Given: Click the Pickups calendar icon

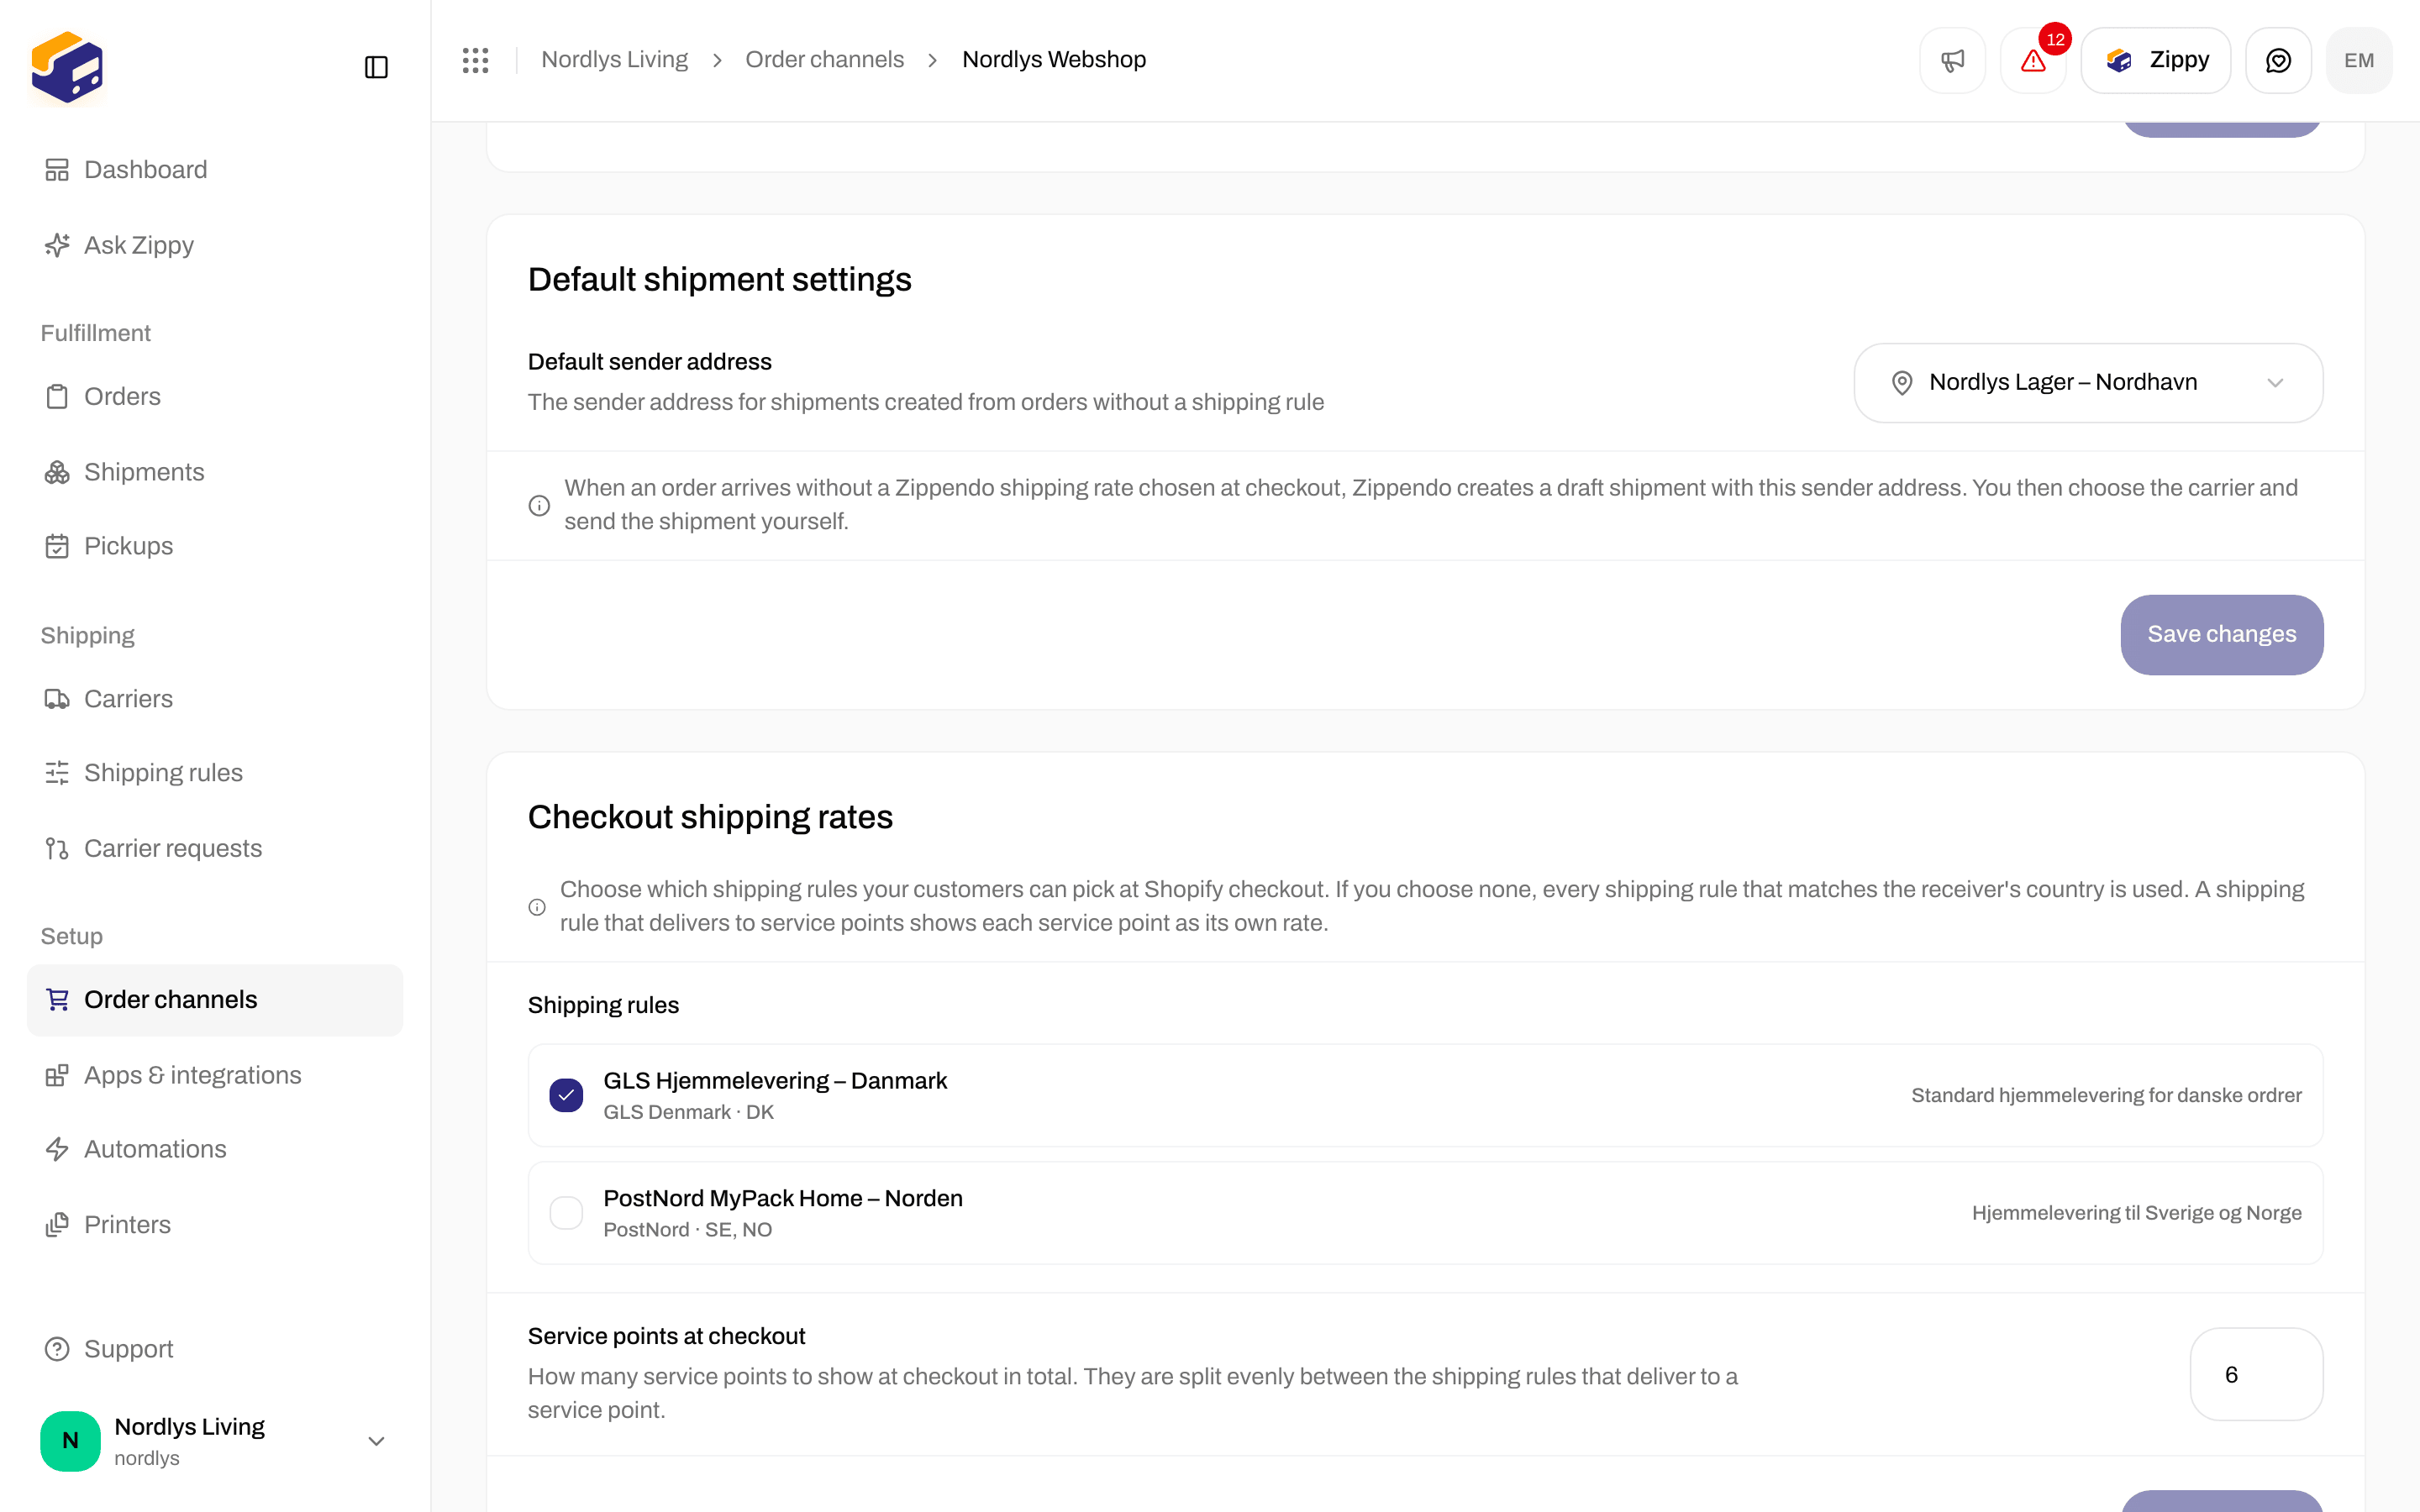Looking at the screenshot, I should click(x=57, y=546).
